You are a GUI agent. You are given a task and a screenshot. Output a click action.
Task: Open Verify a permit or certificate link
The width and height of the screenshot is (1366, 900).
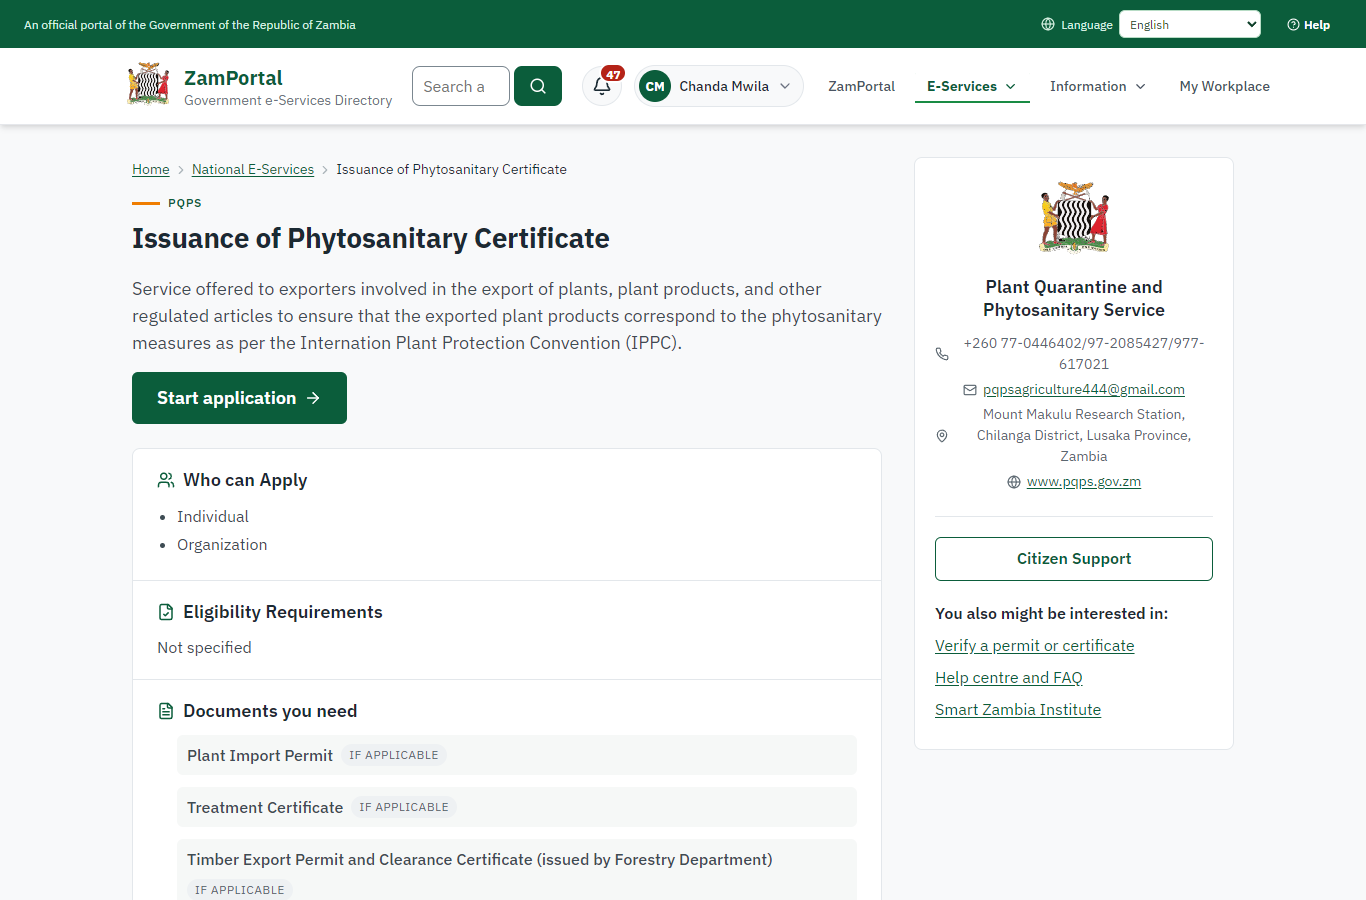[1035, 646]
